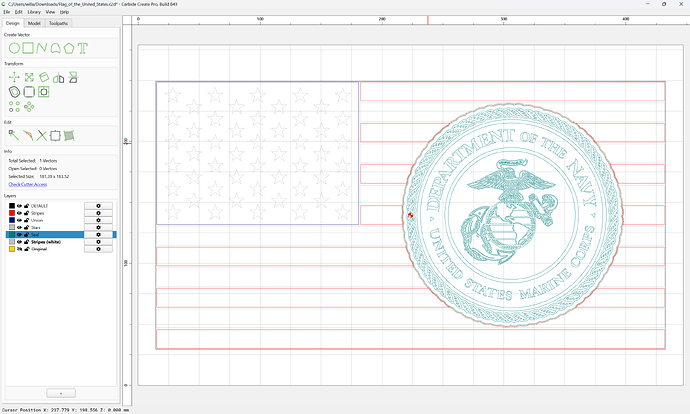Select the Stripes (white) layer name
This screenshot has width=690, height=414.
[x=46, y=242]
